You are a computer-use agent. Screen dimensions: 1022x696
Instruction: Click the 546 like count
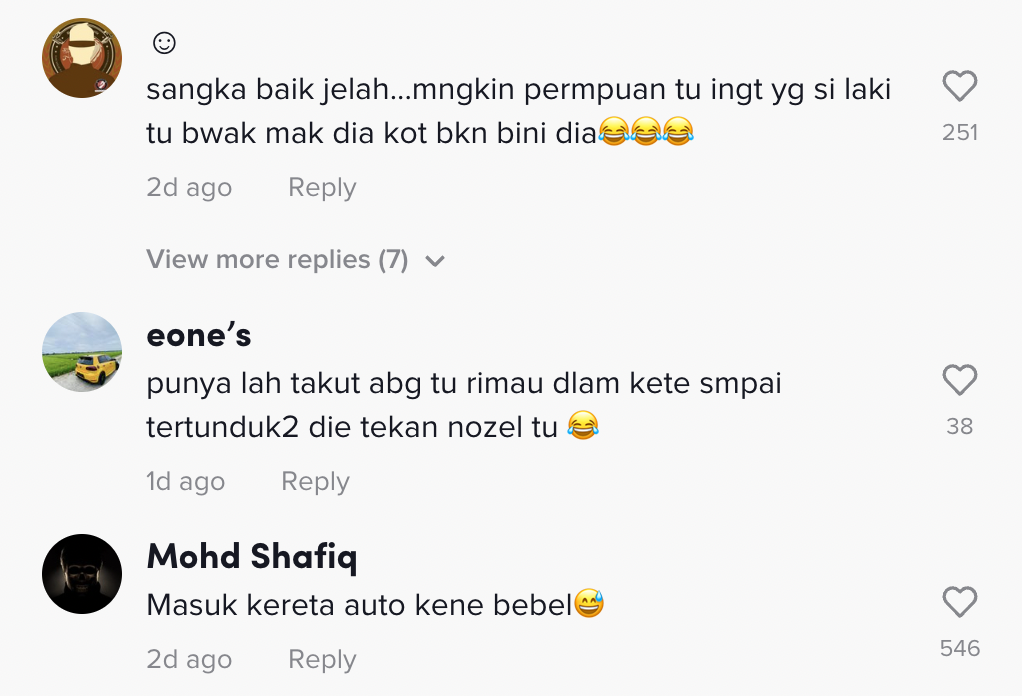959,648
